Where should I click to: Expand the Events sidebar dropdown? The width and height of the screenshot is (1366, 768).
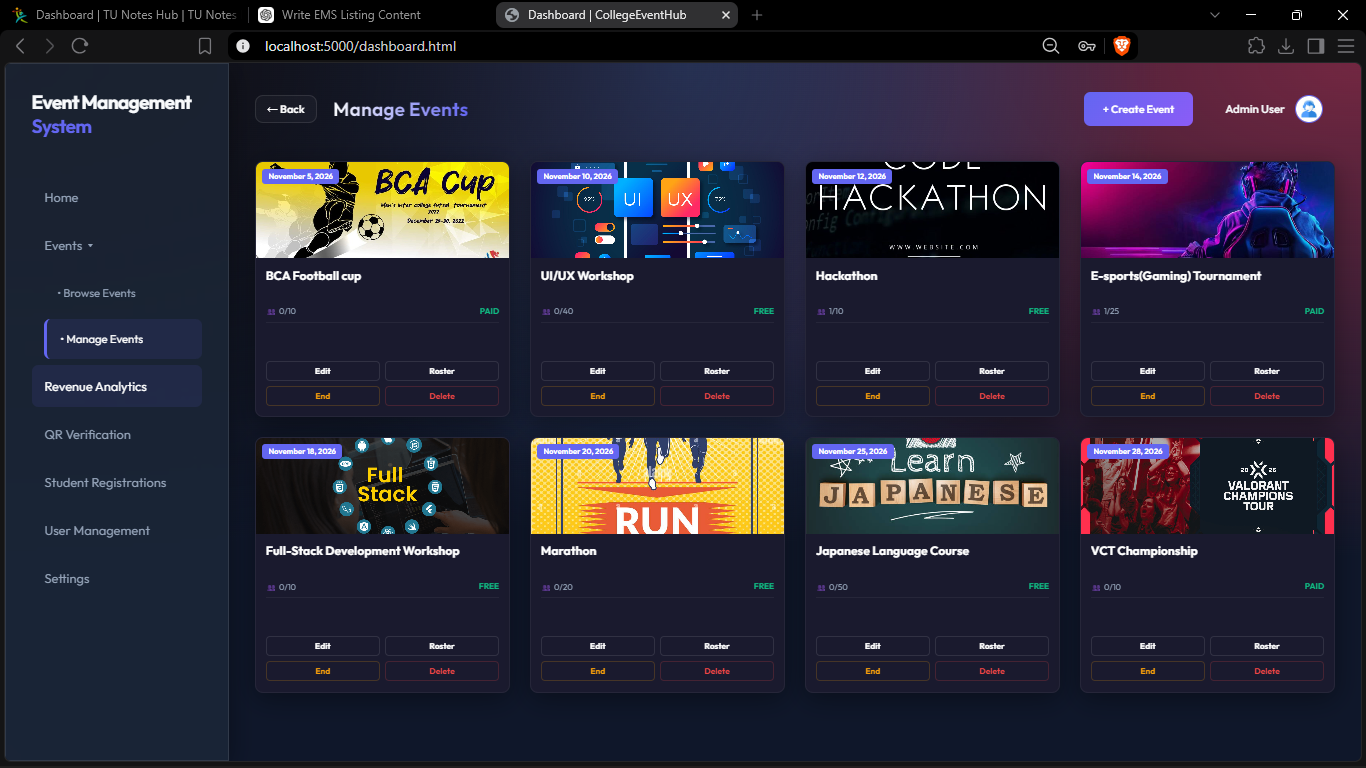click(x=69, y=246)
